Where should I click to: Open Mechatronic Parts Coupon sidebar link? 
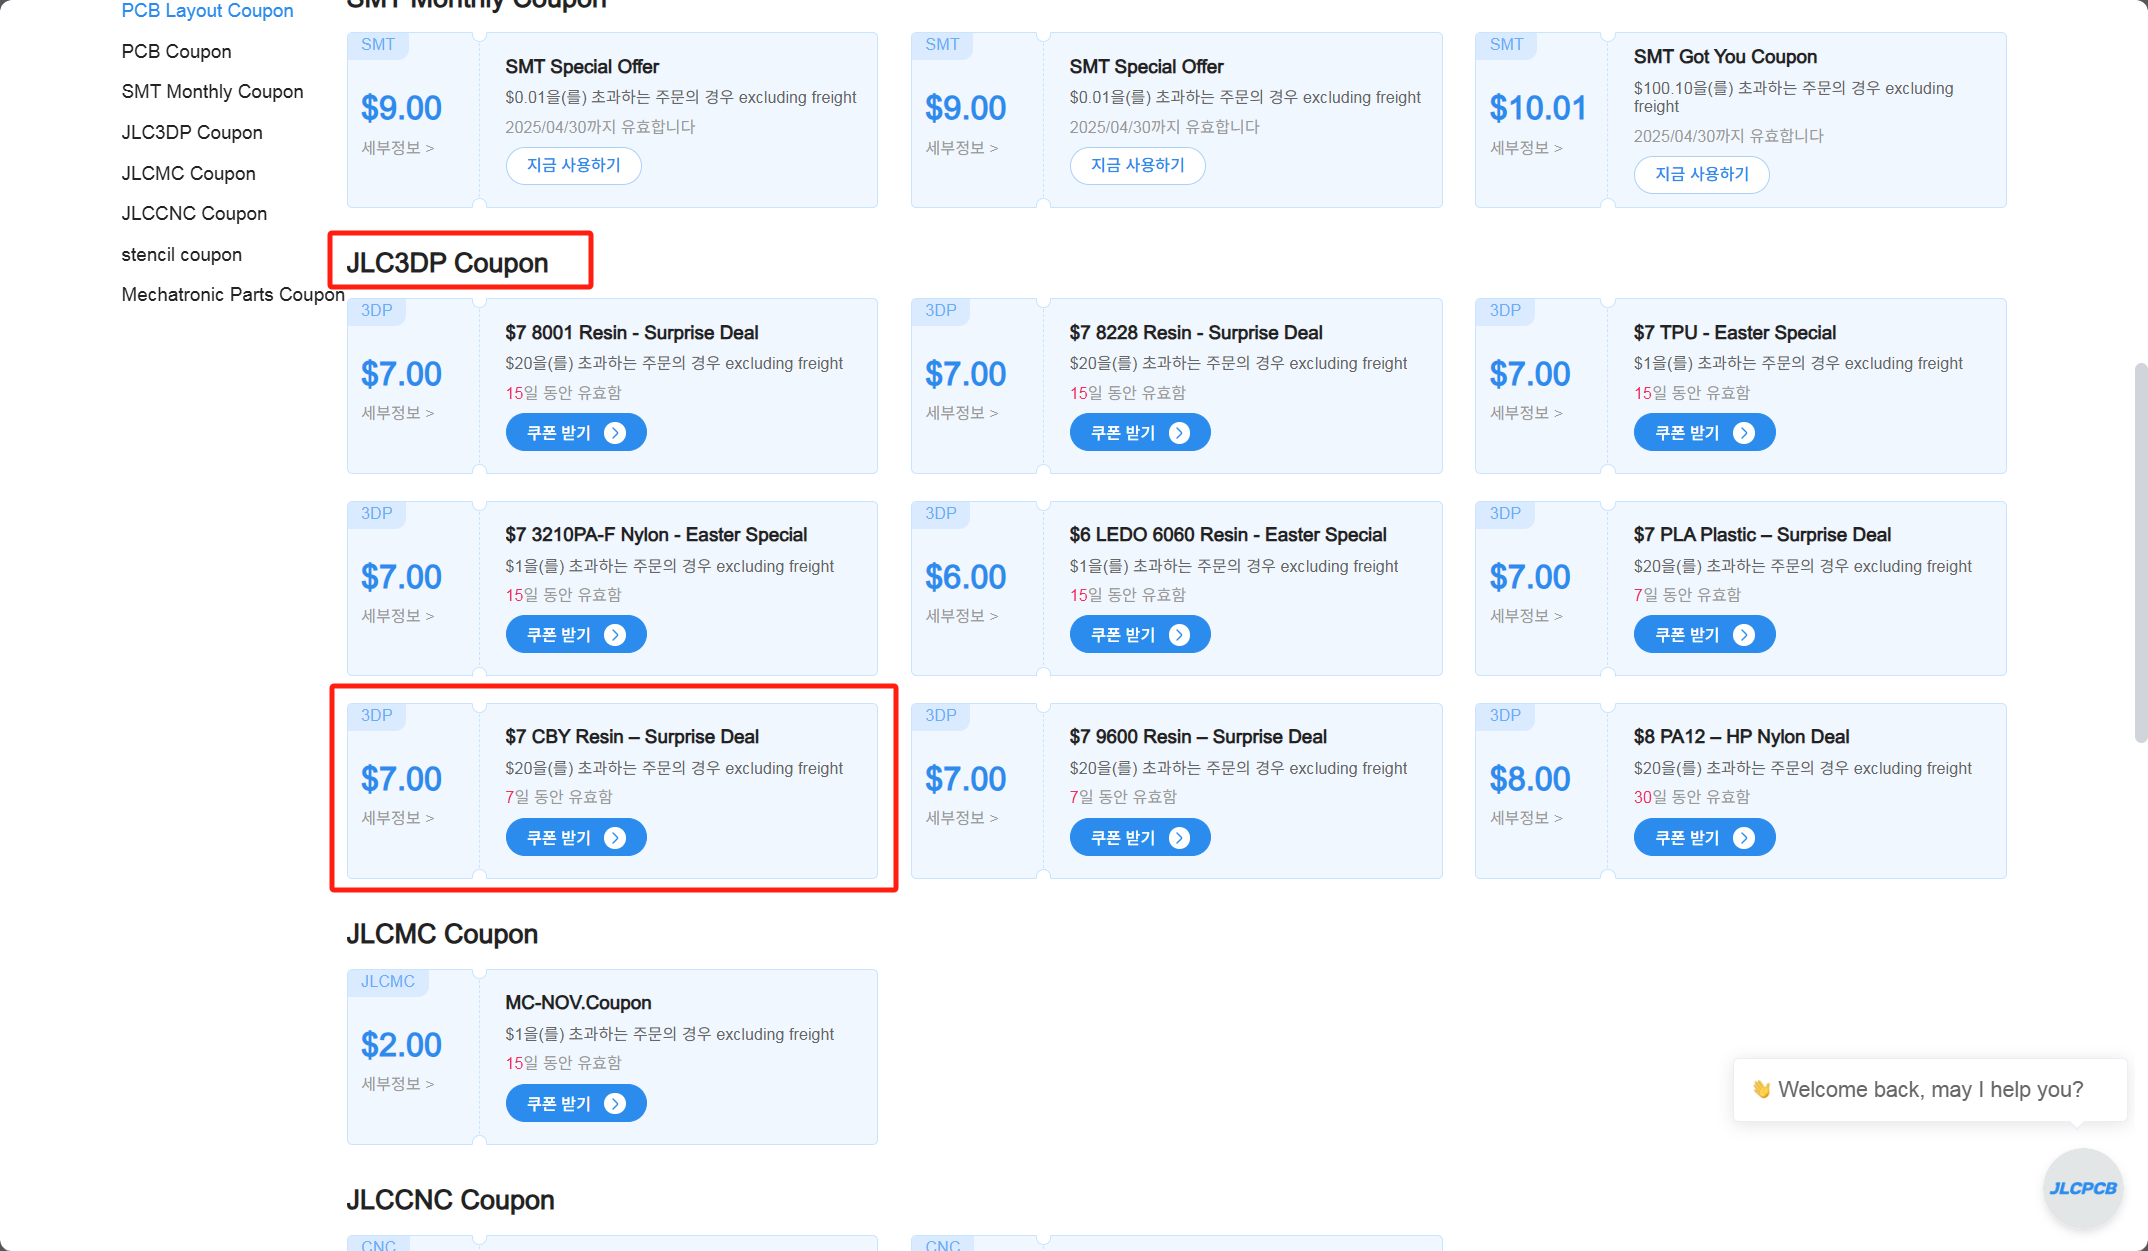(x=233, y=294)
